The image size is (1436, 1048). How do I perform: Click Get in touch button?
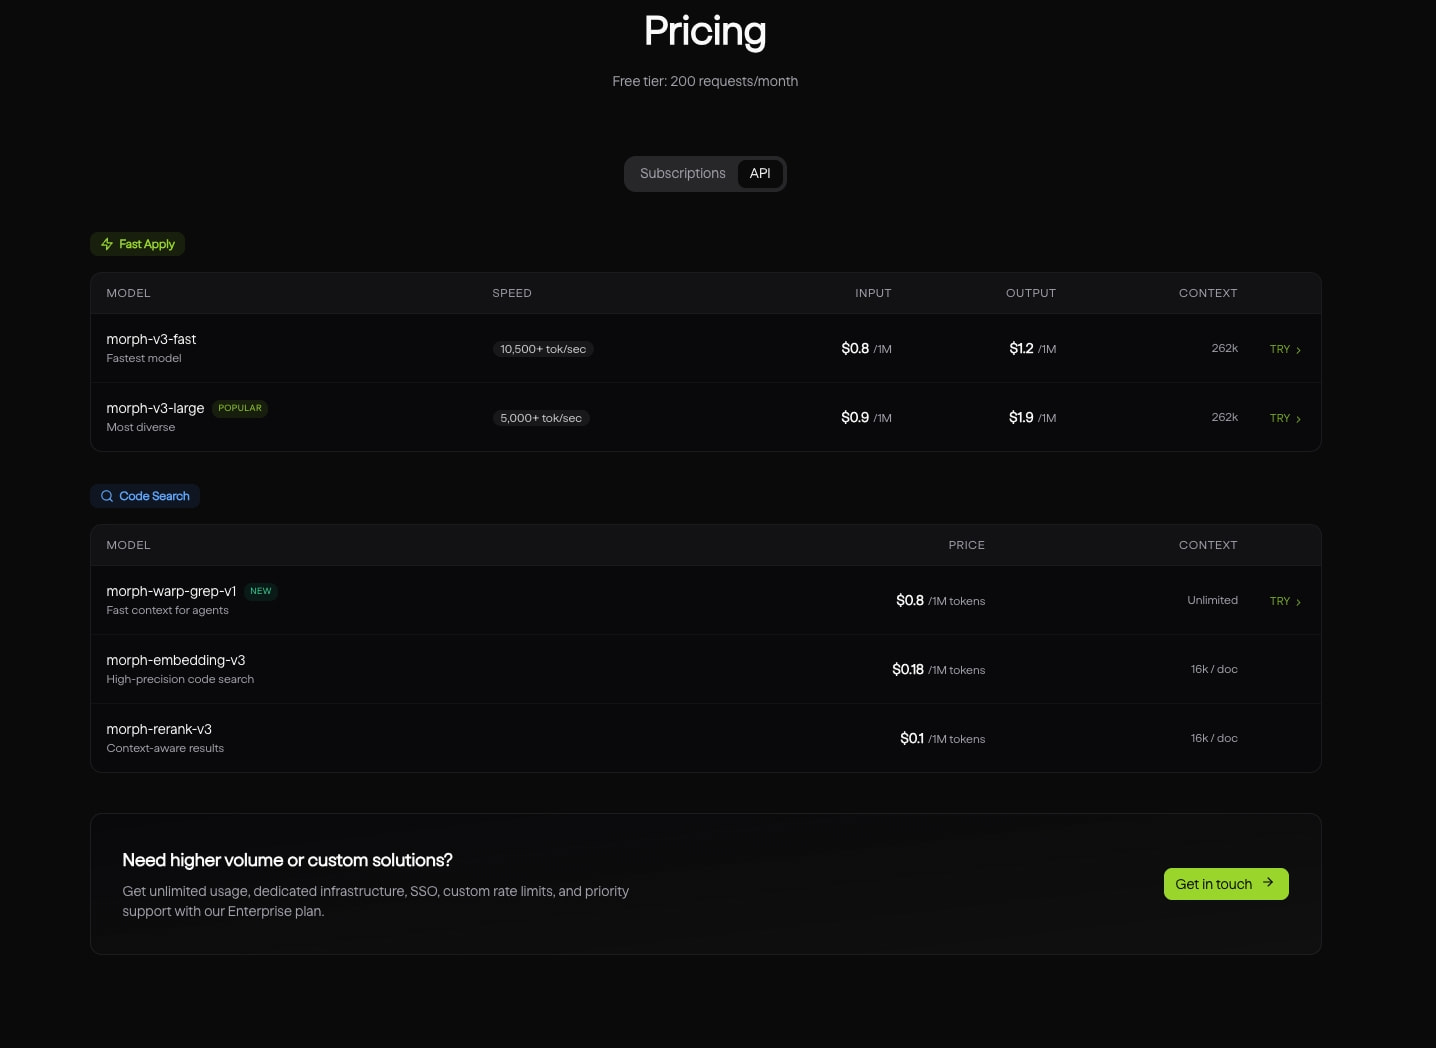click(1226, 884)
